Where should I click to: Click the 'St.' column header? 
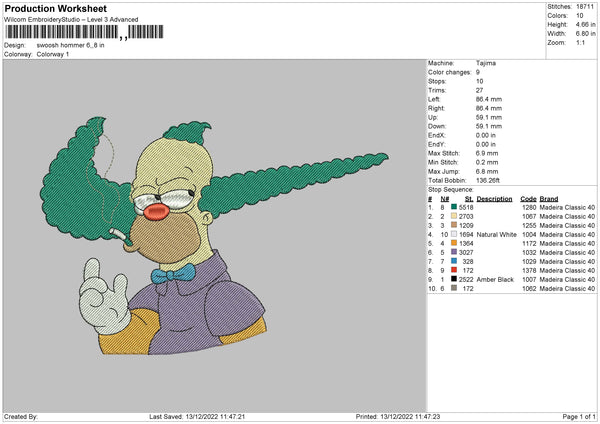point(469,199)
